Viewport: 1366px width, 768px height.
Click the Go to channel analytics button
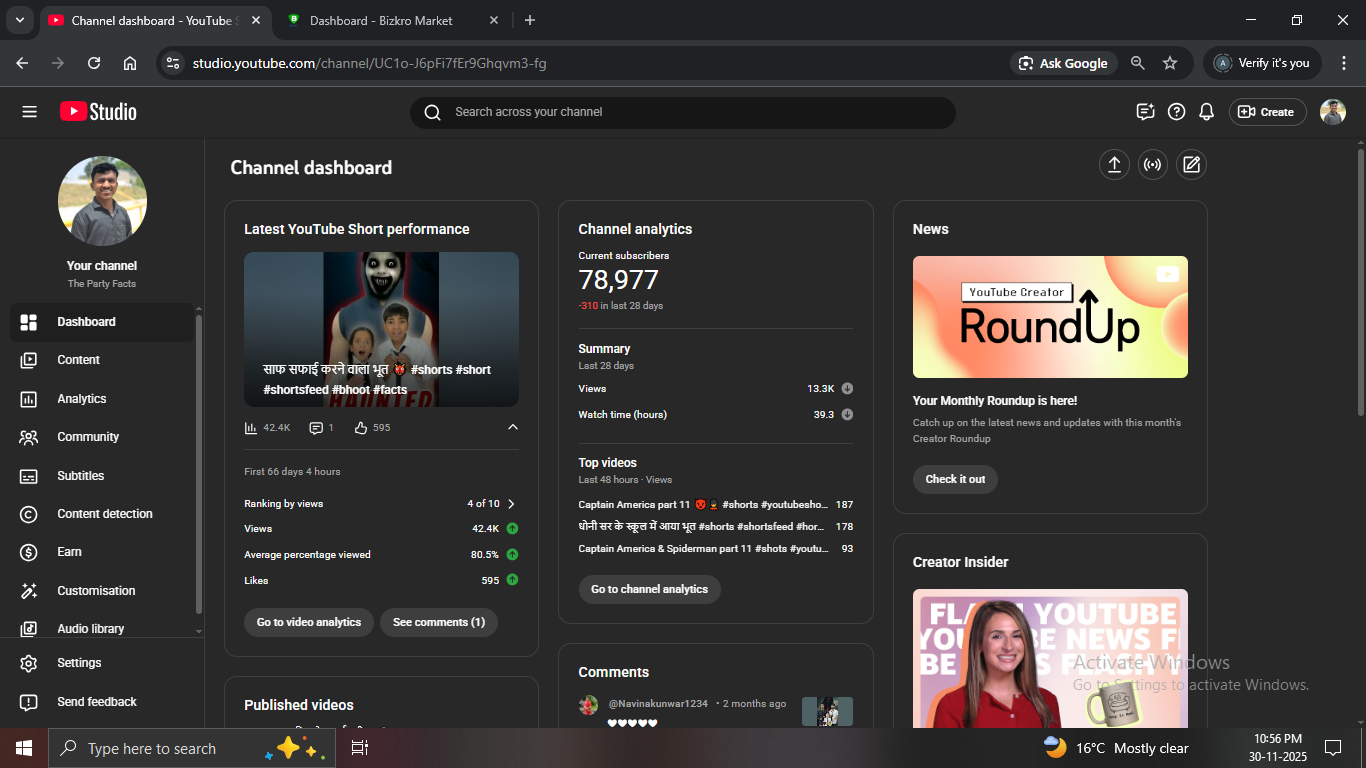pyautogui.click(x=649, y=589)
